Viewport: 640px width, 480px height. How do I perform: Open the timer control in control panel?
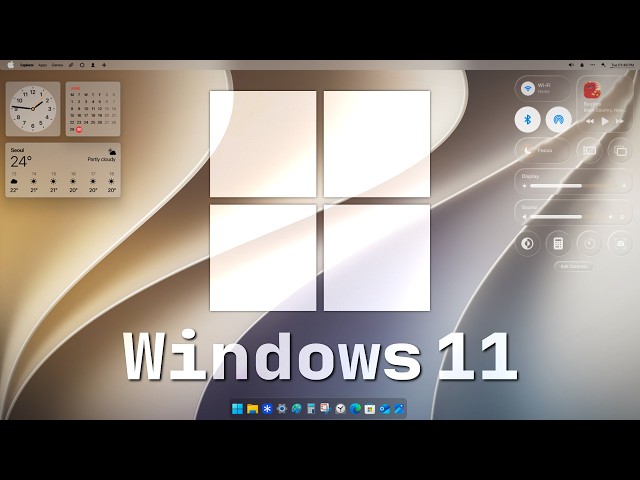tap(589, 244)
